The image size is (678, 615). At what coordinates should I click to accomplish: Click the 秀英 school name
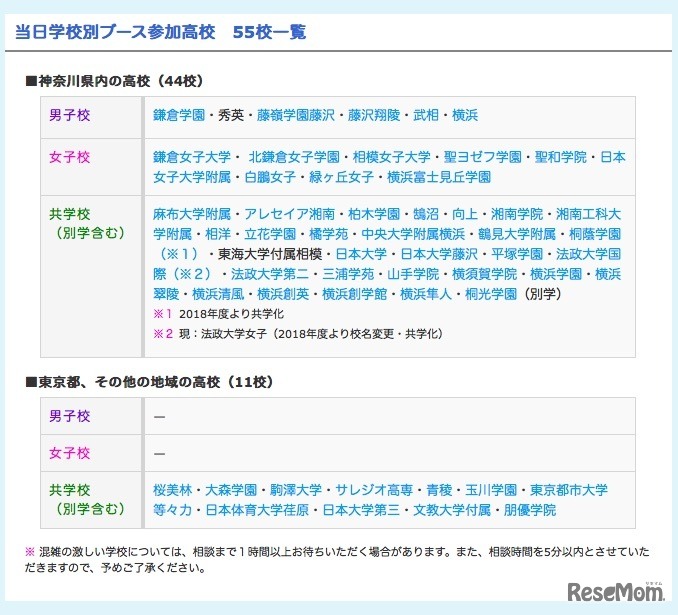coord(231,115)
